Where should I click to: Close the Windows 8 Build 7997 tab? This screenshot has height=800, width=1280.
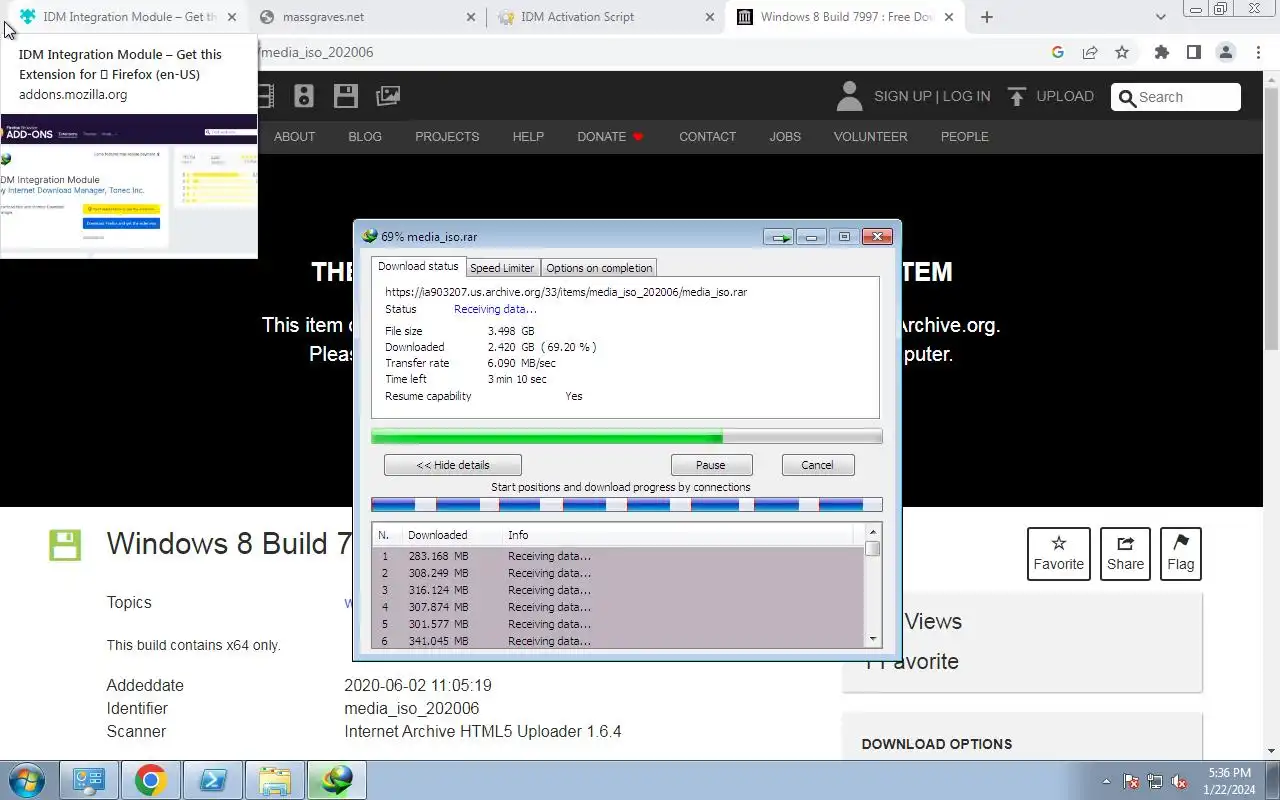pos(949,17)
